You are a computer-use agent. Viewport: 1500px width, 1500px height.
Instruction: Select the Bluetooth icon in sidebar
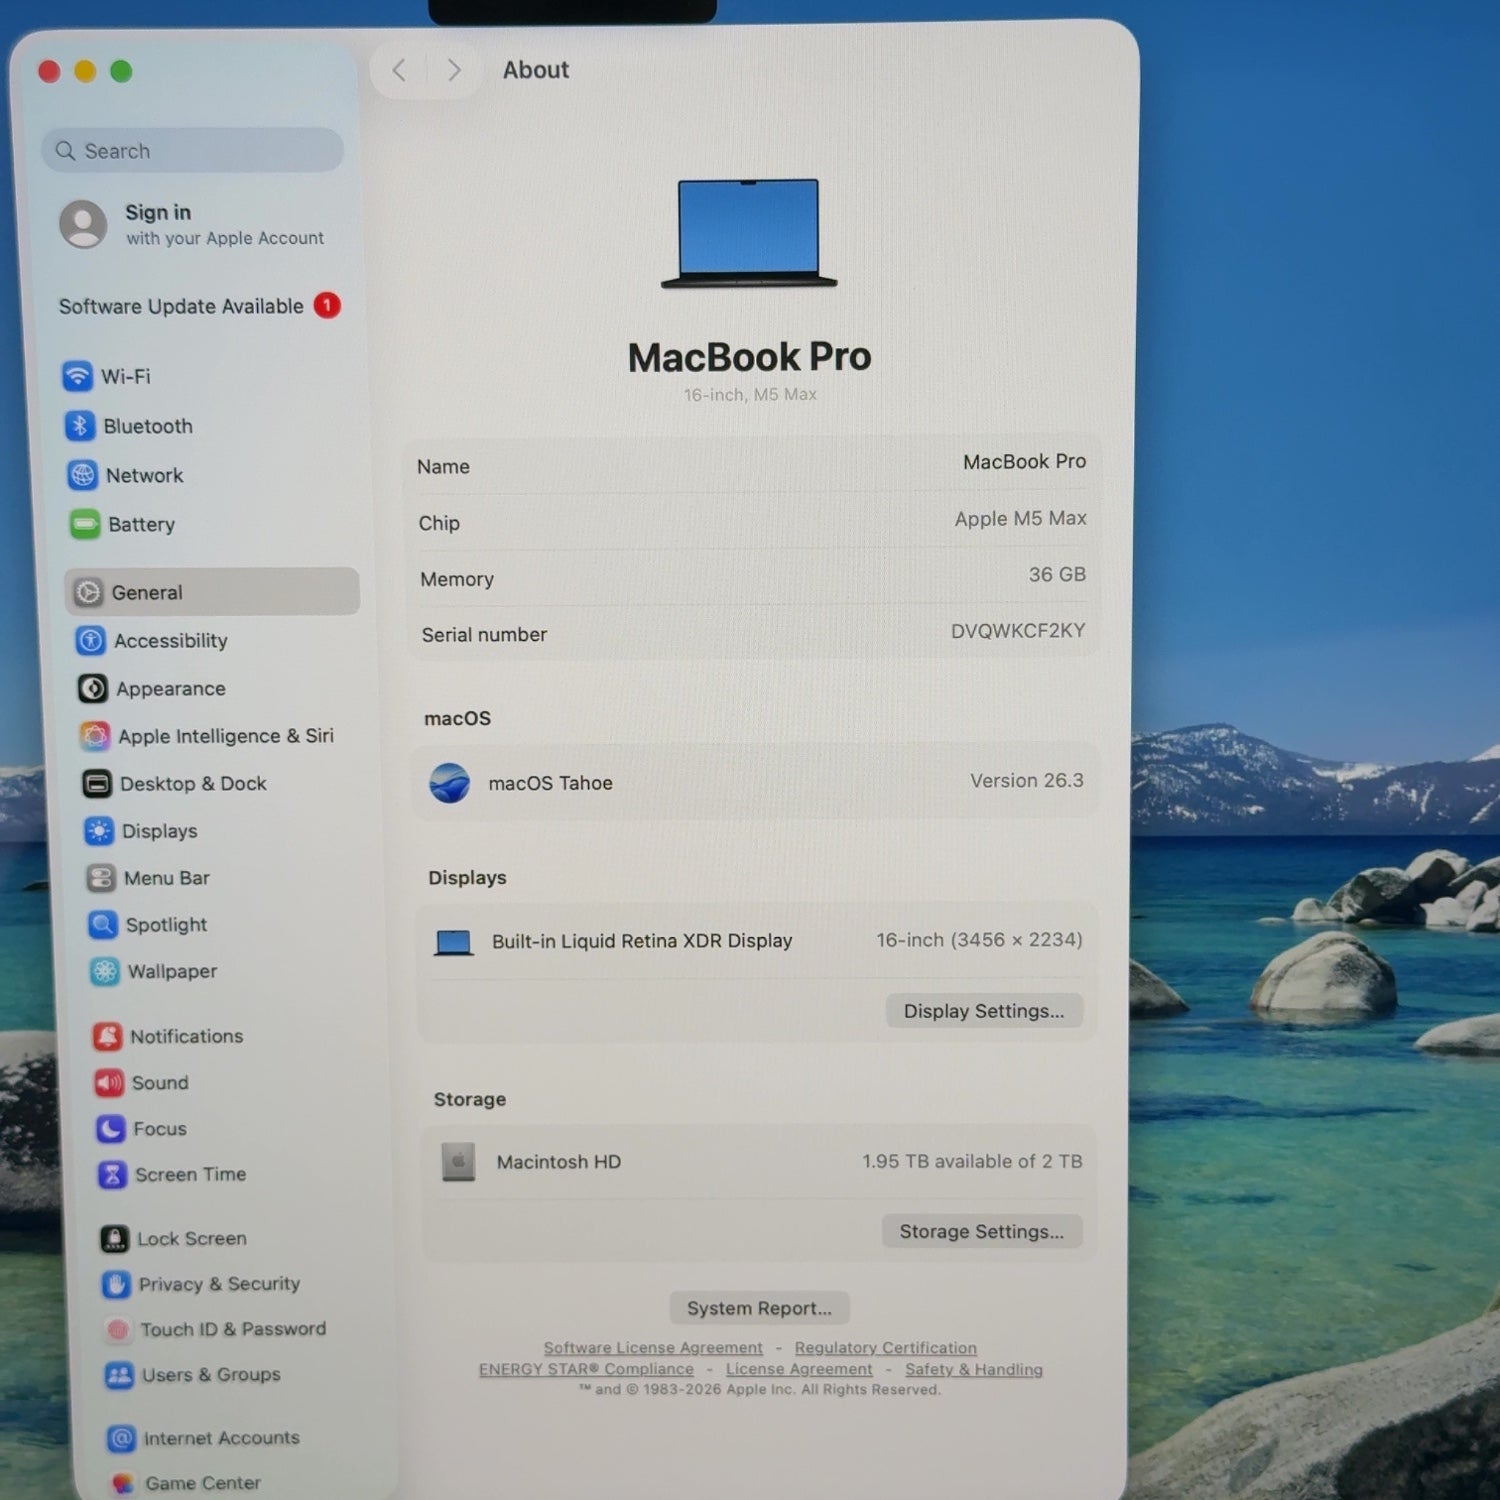pyautogui.click(x=80, y=425)
